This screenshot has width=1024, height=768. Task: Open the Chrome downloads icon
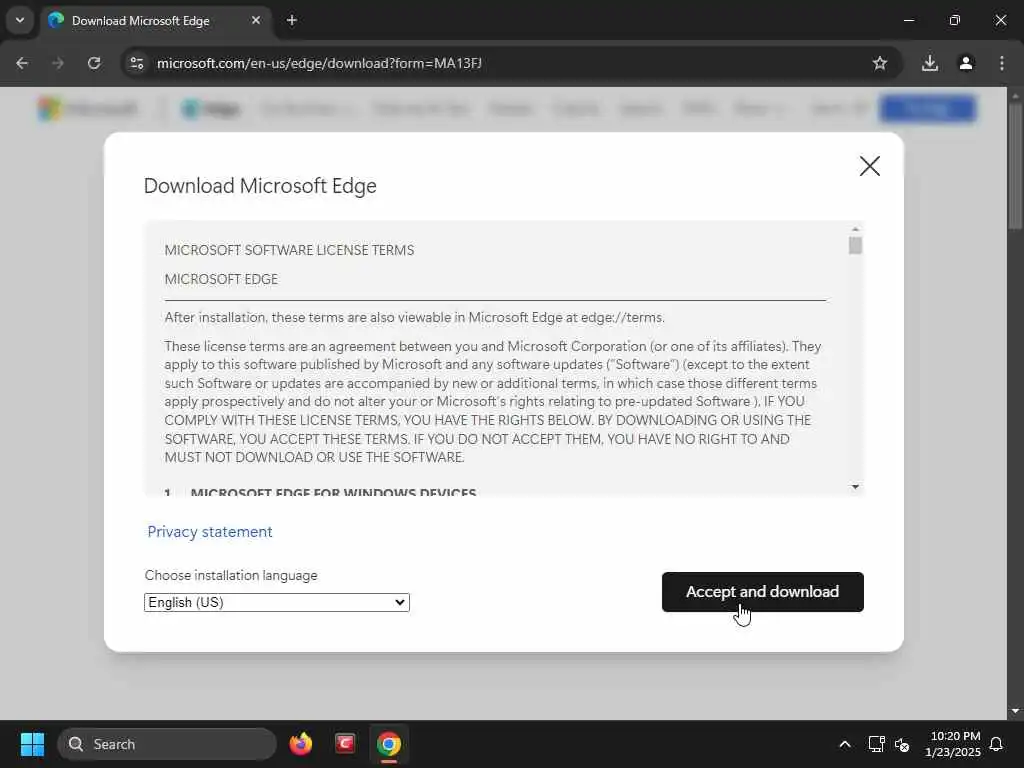929,63
